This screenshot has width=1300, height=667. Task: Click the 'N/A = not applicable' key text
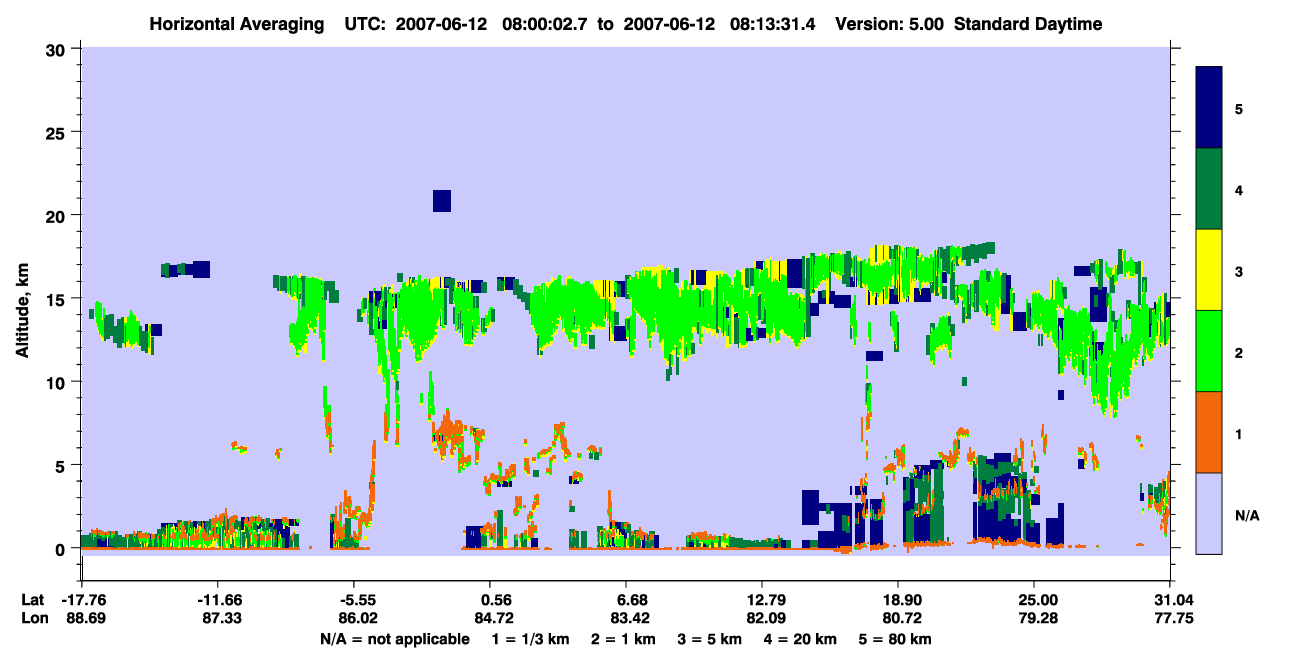click(x=394, y=639)
